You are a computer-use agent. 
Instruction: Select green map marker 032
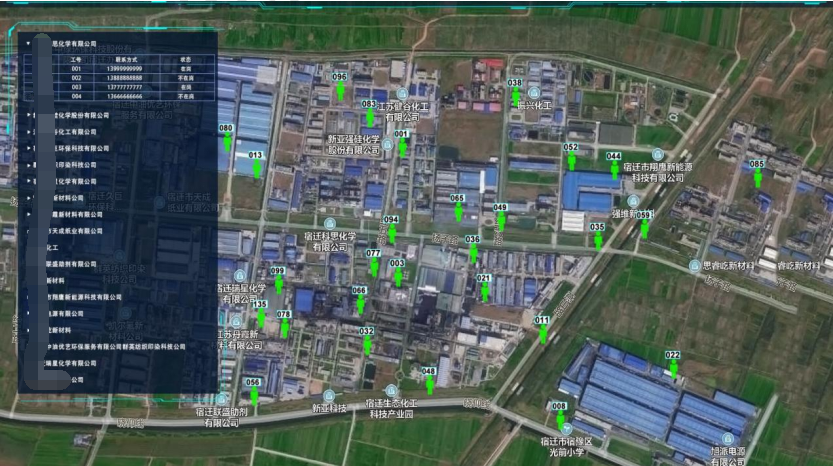[x=367, y=345]
